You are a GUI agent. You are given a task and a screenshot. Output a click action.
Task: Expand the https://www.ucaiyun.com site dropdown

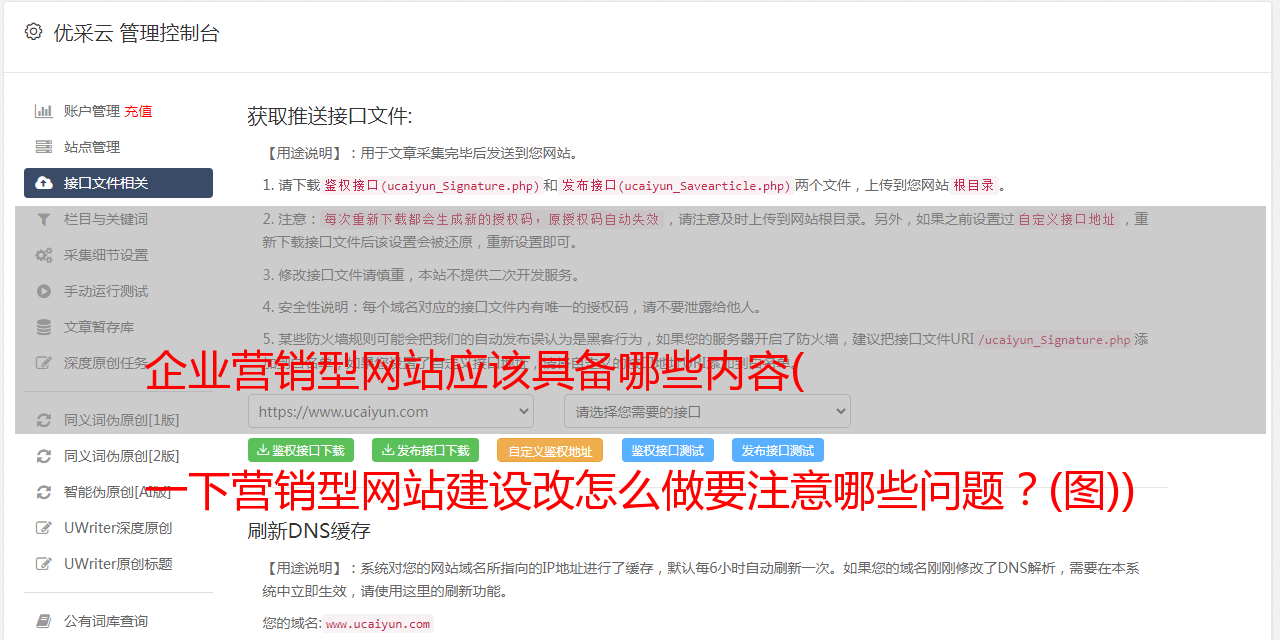click(x=391, y=411)
